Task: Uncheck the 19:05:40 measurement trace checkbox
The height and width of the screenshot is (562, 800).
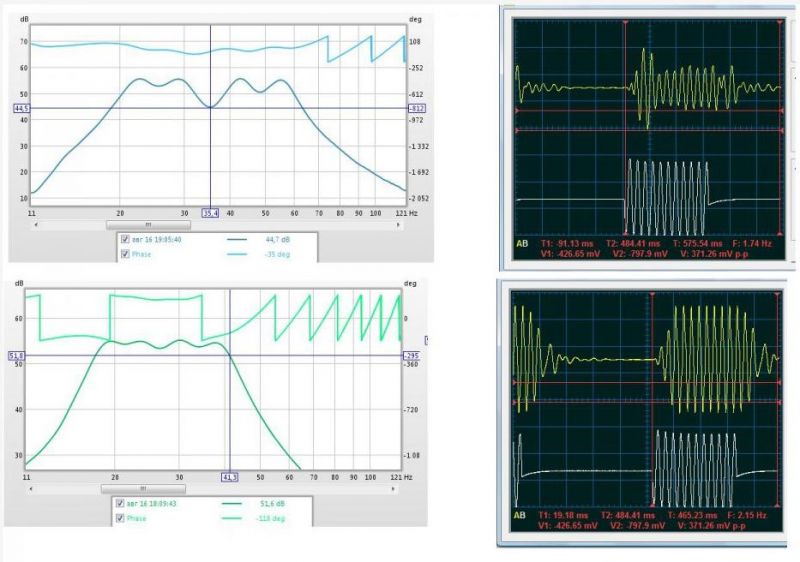Action: coord(125,239)
